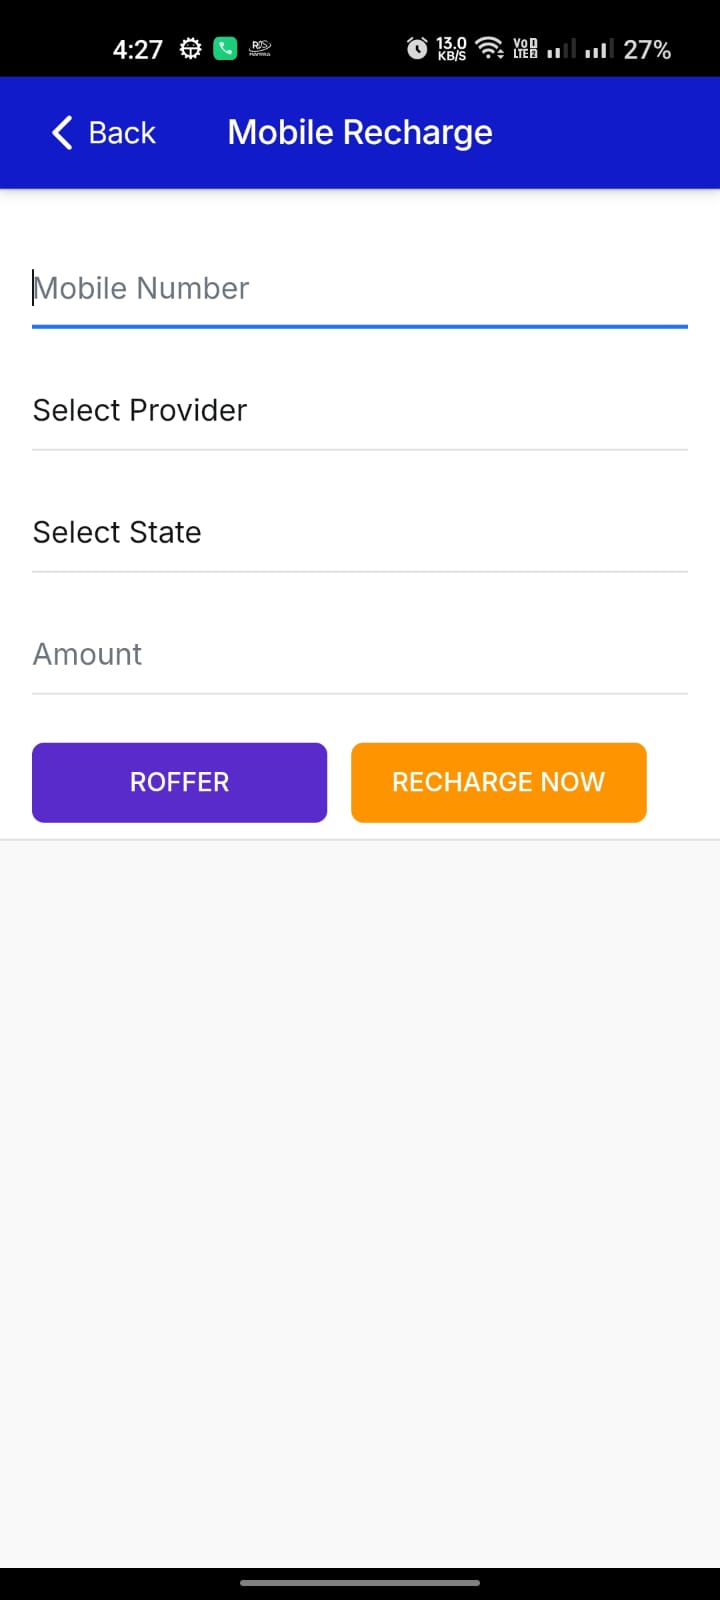The height and width of the screenshot is (1600, 720).
Task: Tap the Back text label
Action: [x=122, y=133]
